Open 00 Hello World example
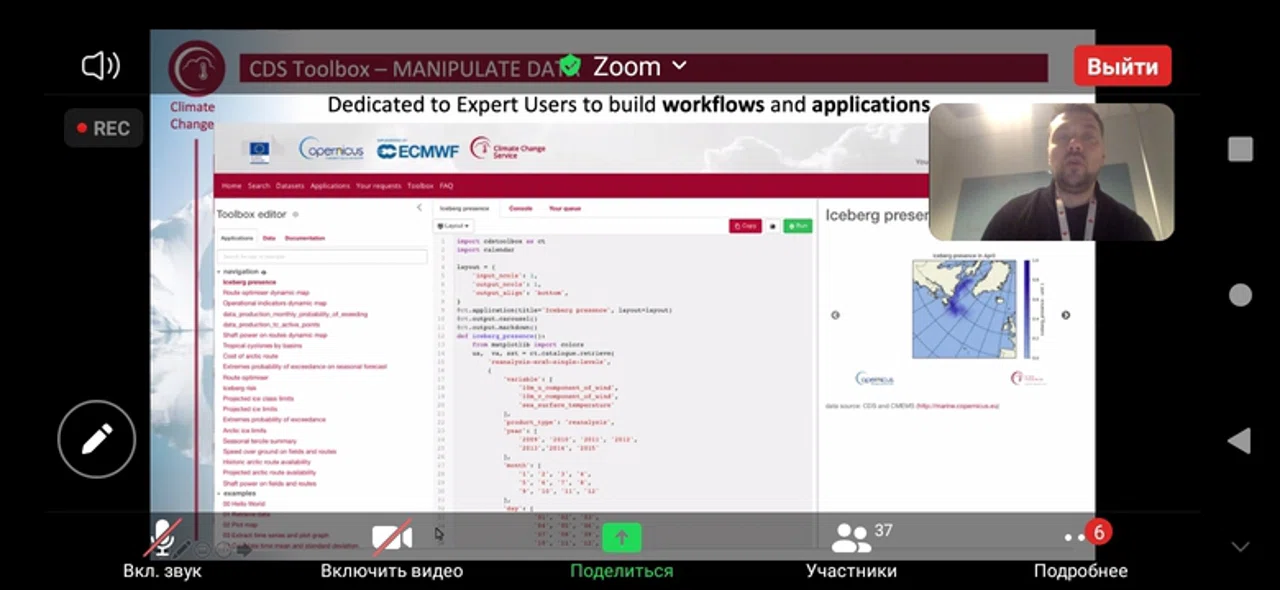Screen dimensions: 1280x590 pos(243,504)
